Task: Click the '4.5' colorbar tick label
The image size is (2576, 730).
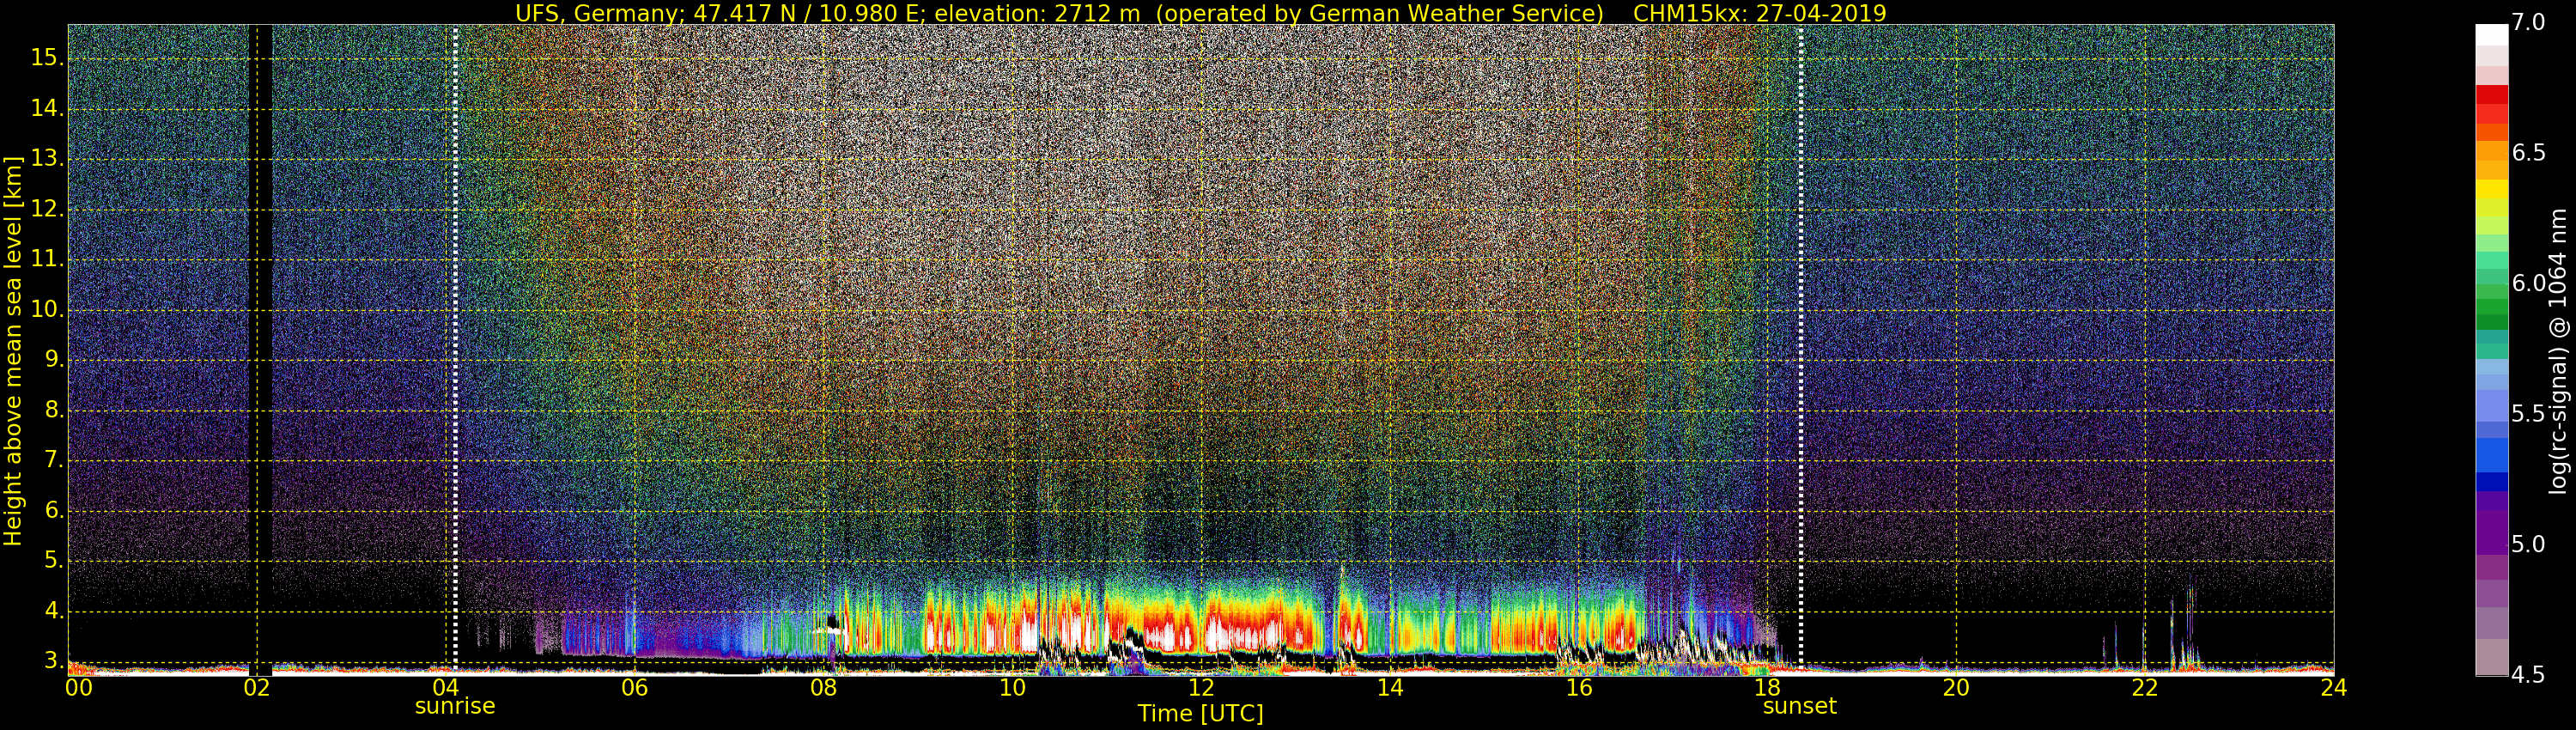Action: point(2529,675)
